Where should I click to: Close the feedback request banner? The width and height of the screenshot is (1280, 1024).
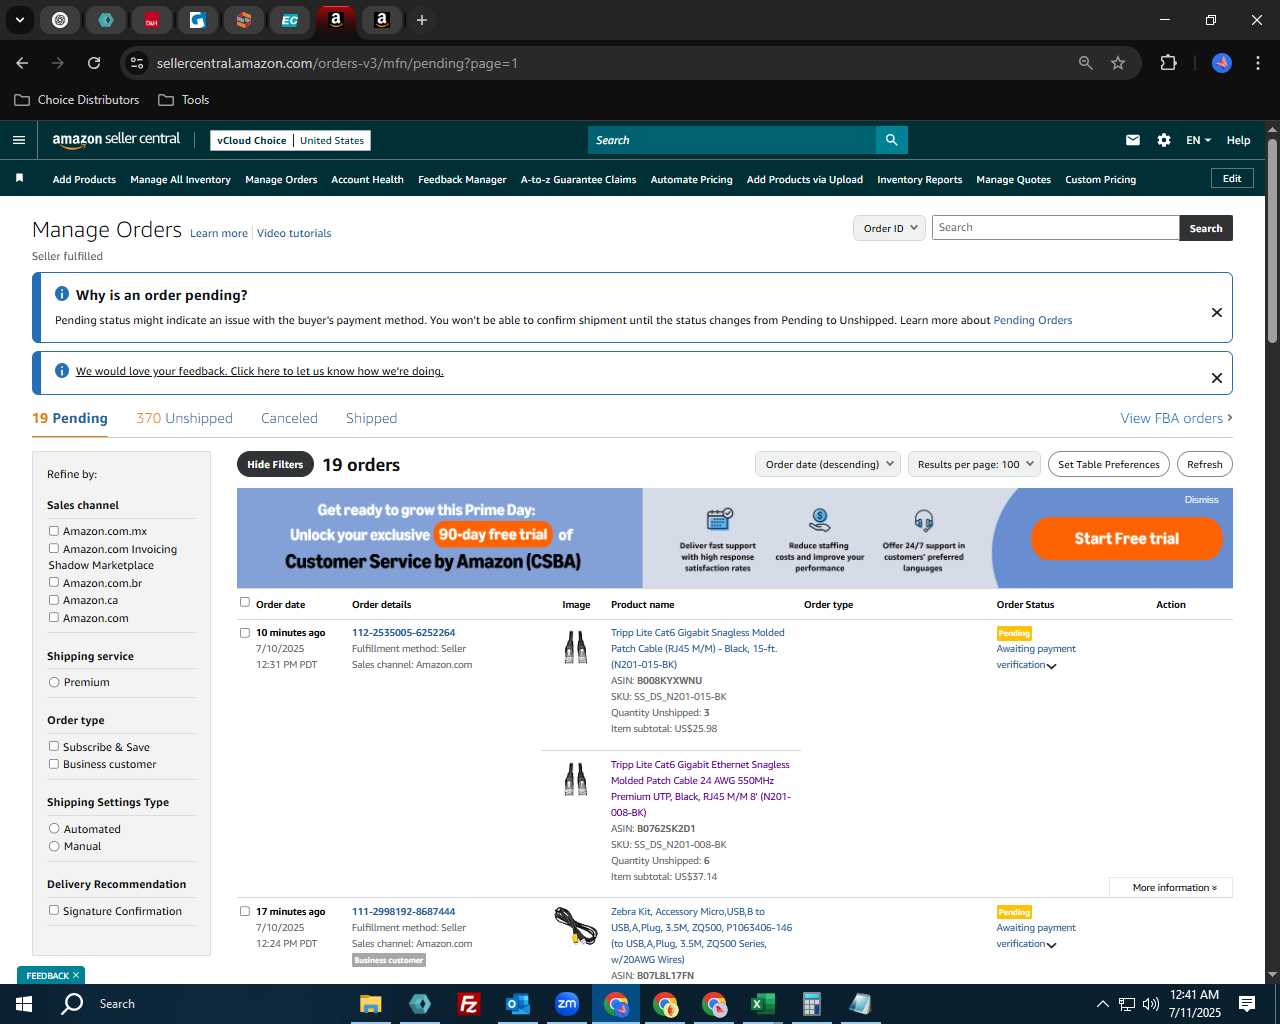click(x=1217, y=378)
